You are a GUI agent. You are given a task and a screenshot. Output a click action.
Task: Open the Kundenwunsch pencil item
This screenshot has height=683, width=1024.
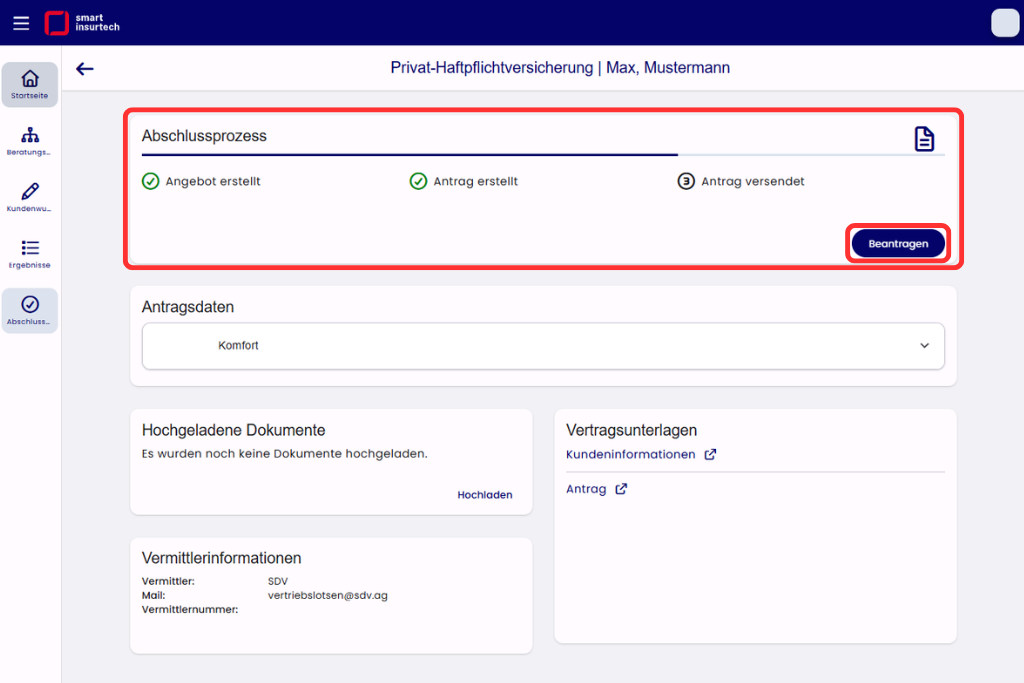(x=29, y=197)
